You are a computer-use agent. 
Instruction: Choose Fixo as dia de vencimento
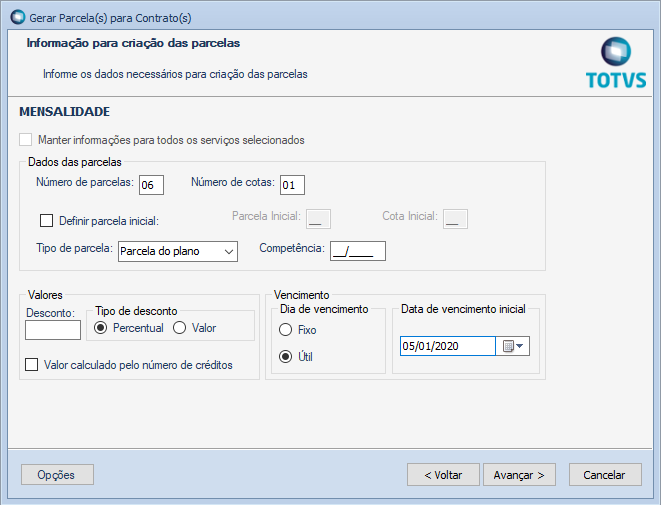pos(285,330)
